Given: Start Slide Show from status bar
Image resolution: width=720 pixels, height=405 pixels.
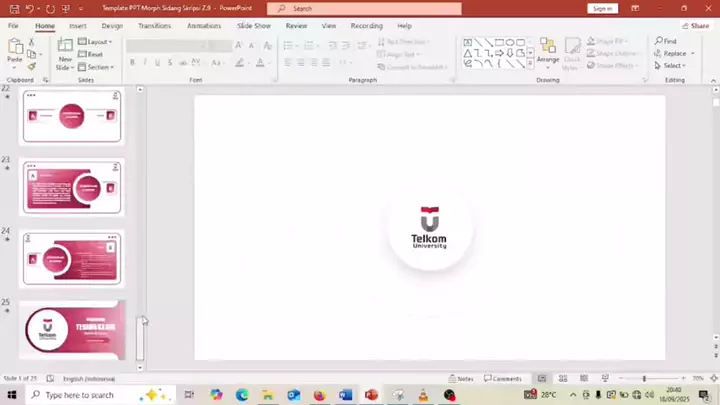Looking at the screenshot, I should click(605, 378).
